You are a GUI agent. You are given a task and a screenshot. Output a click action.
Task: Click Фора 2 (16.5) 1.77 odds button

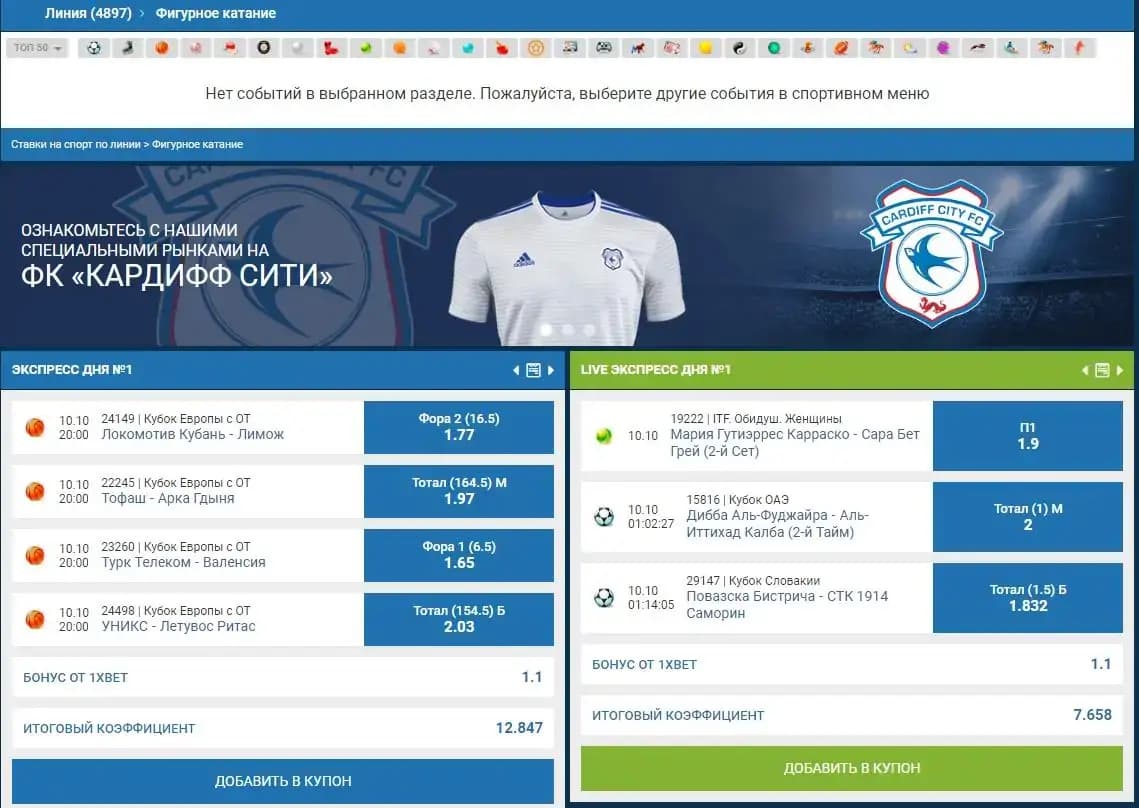pyautogui.click(x=459, y=427)
